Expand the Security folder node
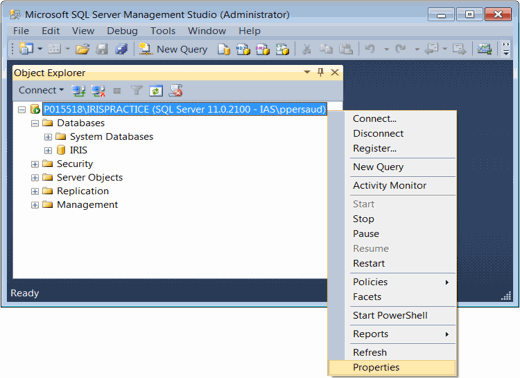 point(35,164)
